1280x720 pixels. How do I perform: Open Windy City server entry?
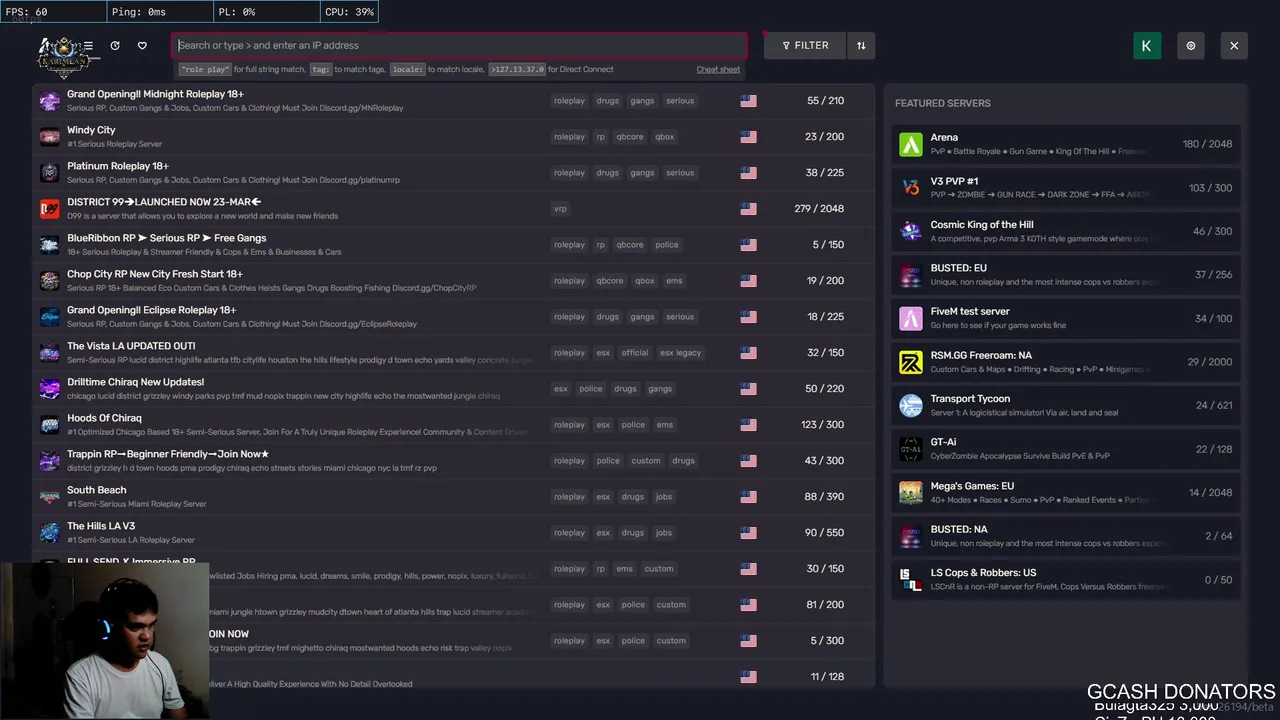coord(454,137)
